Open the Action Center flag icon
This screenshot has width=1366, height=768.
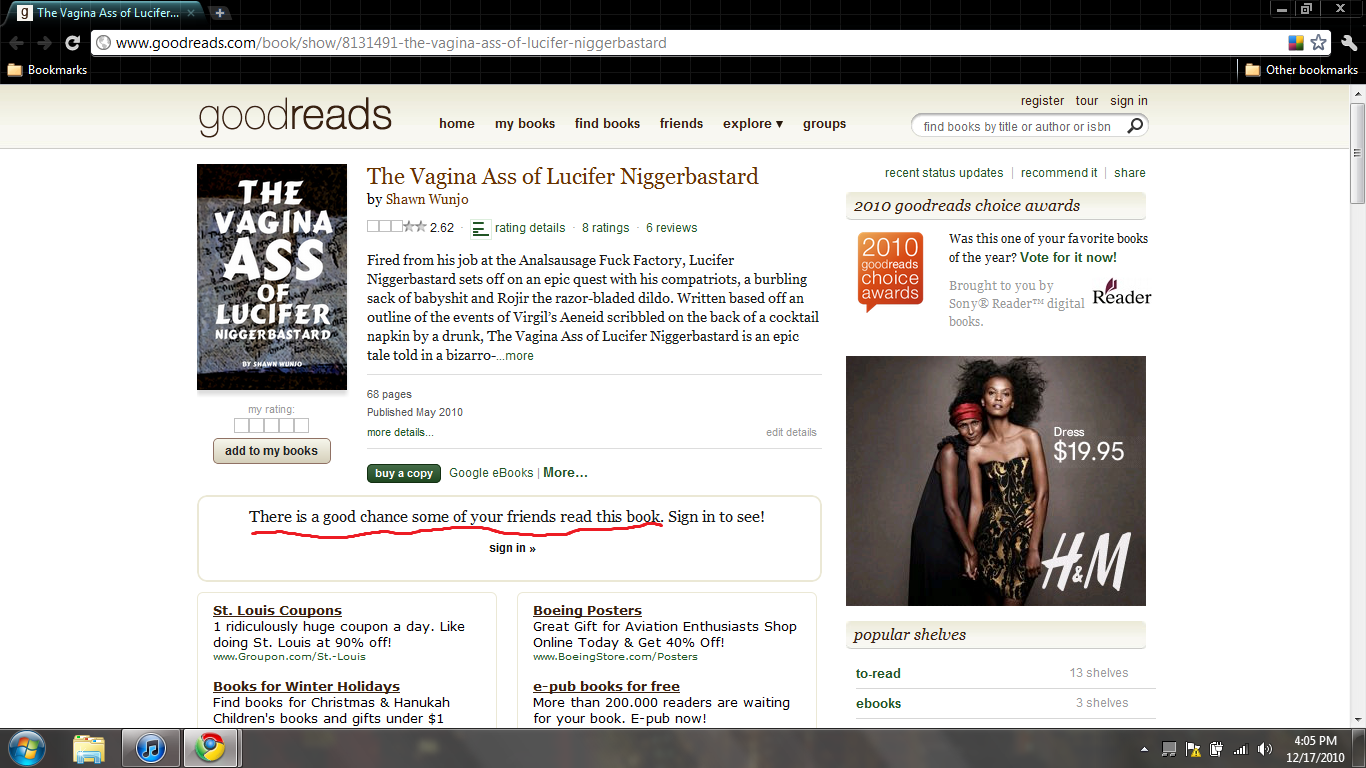pos(1193,749)
